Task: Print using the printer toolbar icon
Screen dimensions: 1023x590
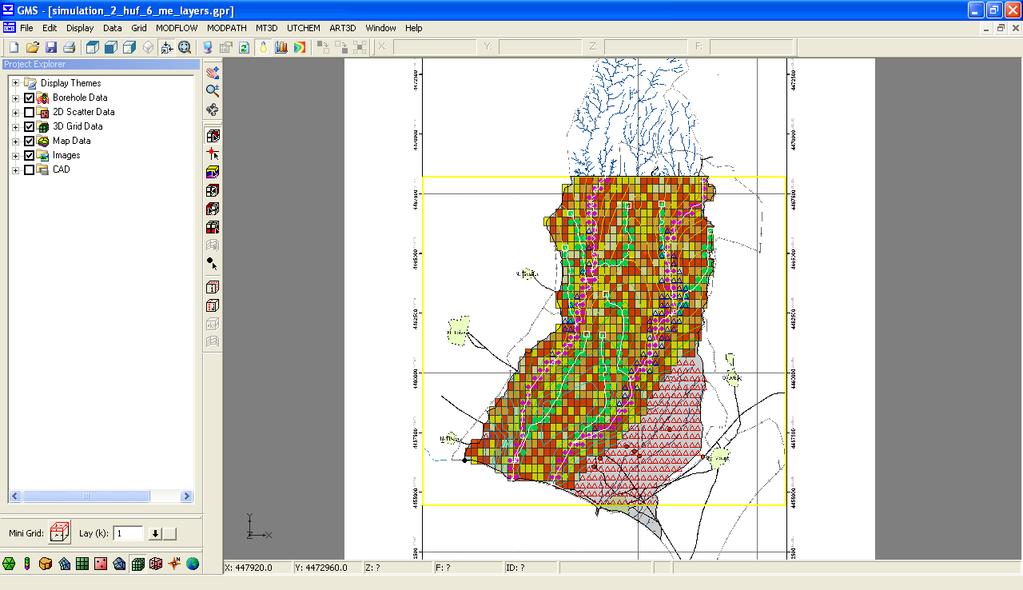Action: [69, 47]
